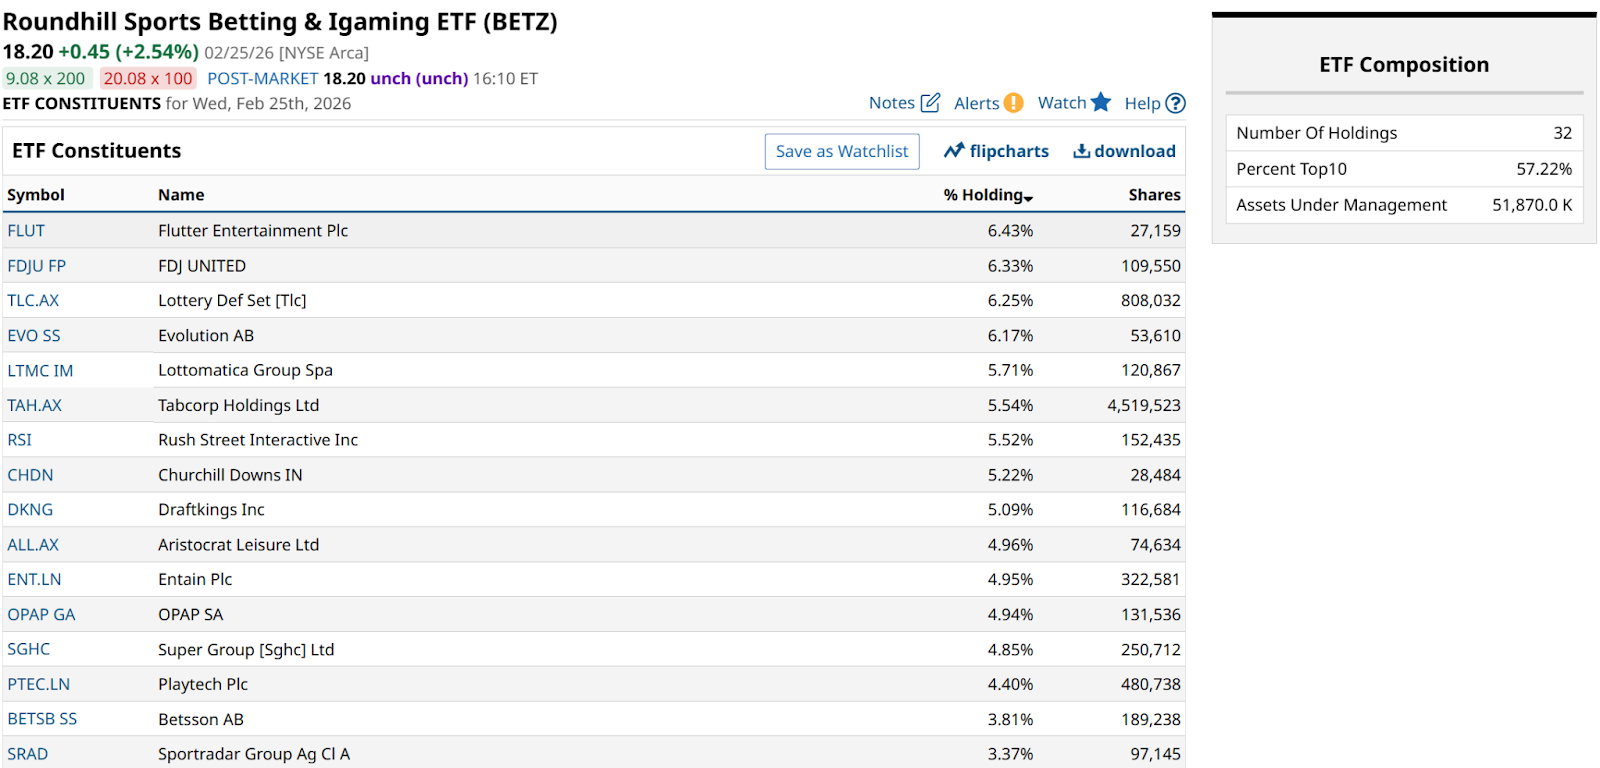Click the SRAD ticker link
1600x768 pixels.
pyautogui.click(x=28, y=754)
